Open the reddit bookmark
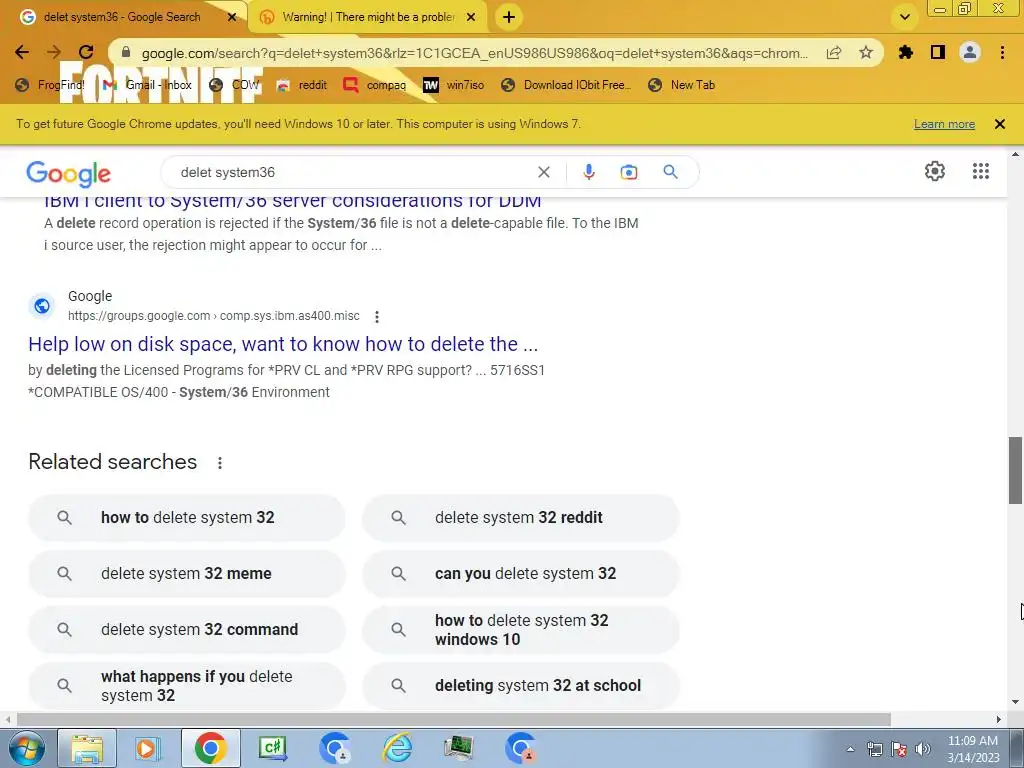This screenshot has height=768, width=1024. pyautogui.click(x=301, y=85)
